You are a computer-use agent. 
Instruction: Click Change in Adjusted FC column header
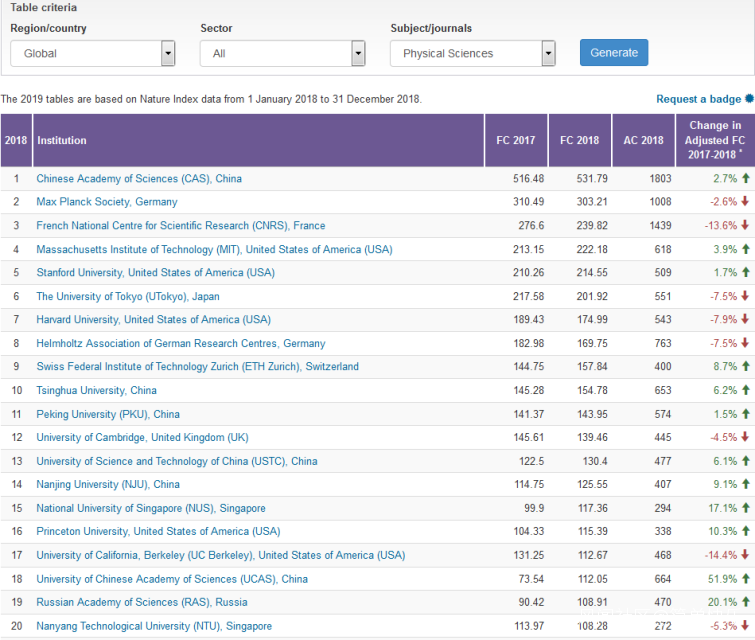pyautogui.click(x=715, y=141)
